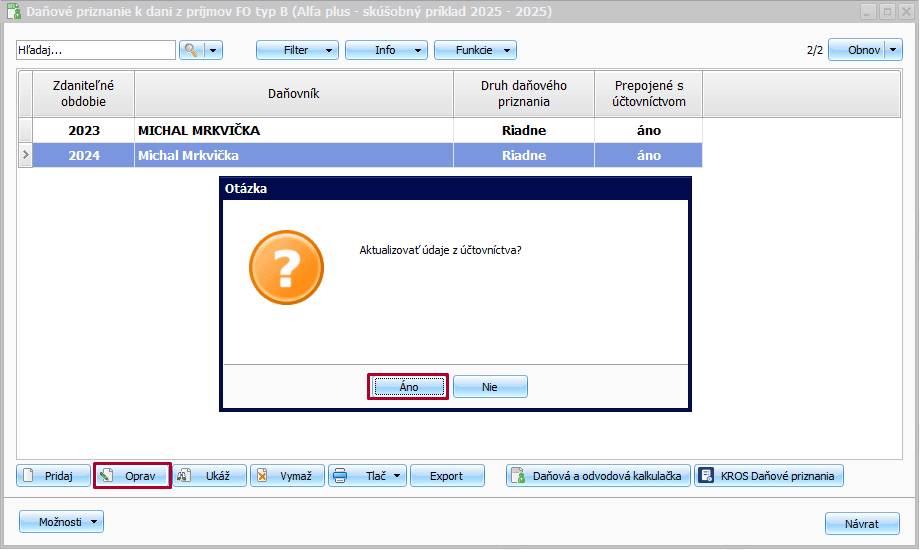Open KROS Daňové priznania
Screen dimensions: 920x550
coord(769,476)
